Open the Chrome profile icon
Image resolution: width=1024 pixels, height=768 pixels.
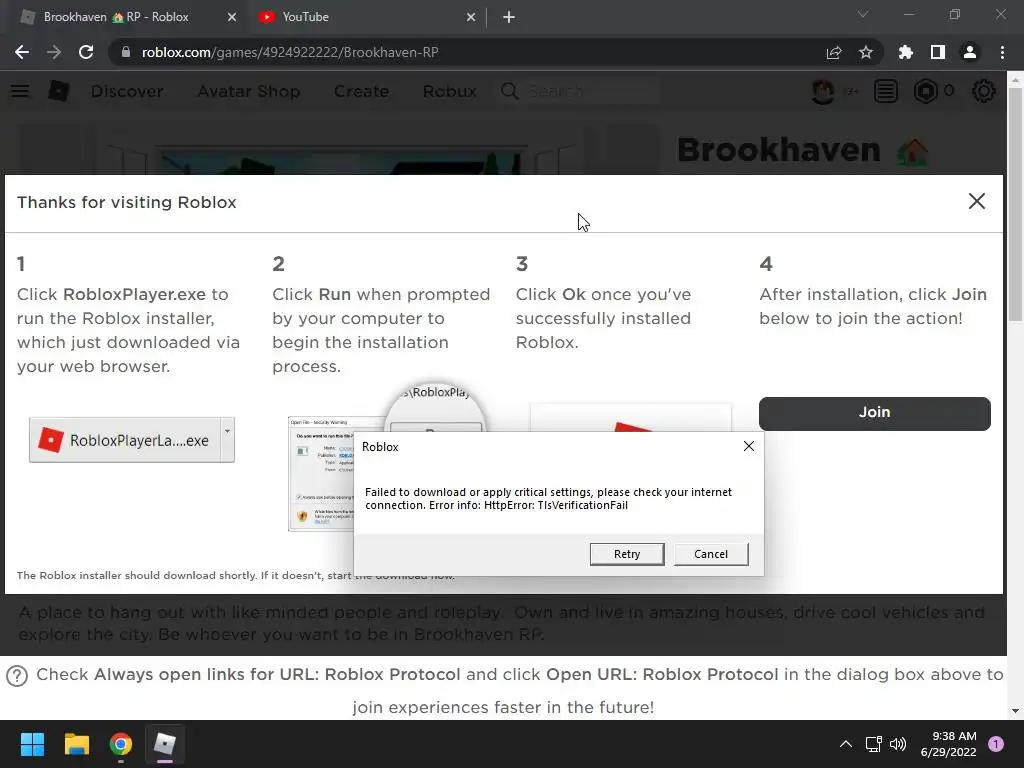pyautogui.click(x=970, y=52)
